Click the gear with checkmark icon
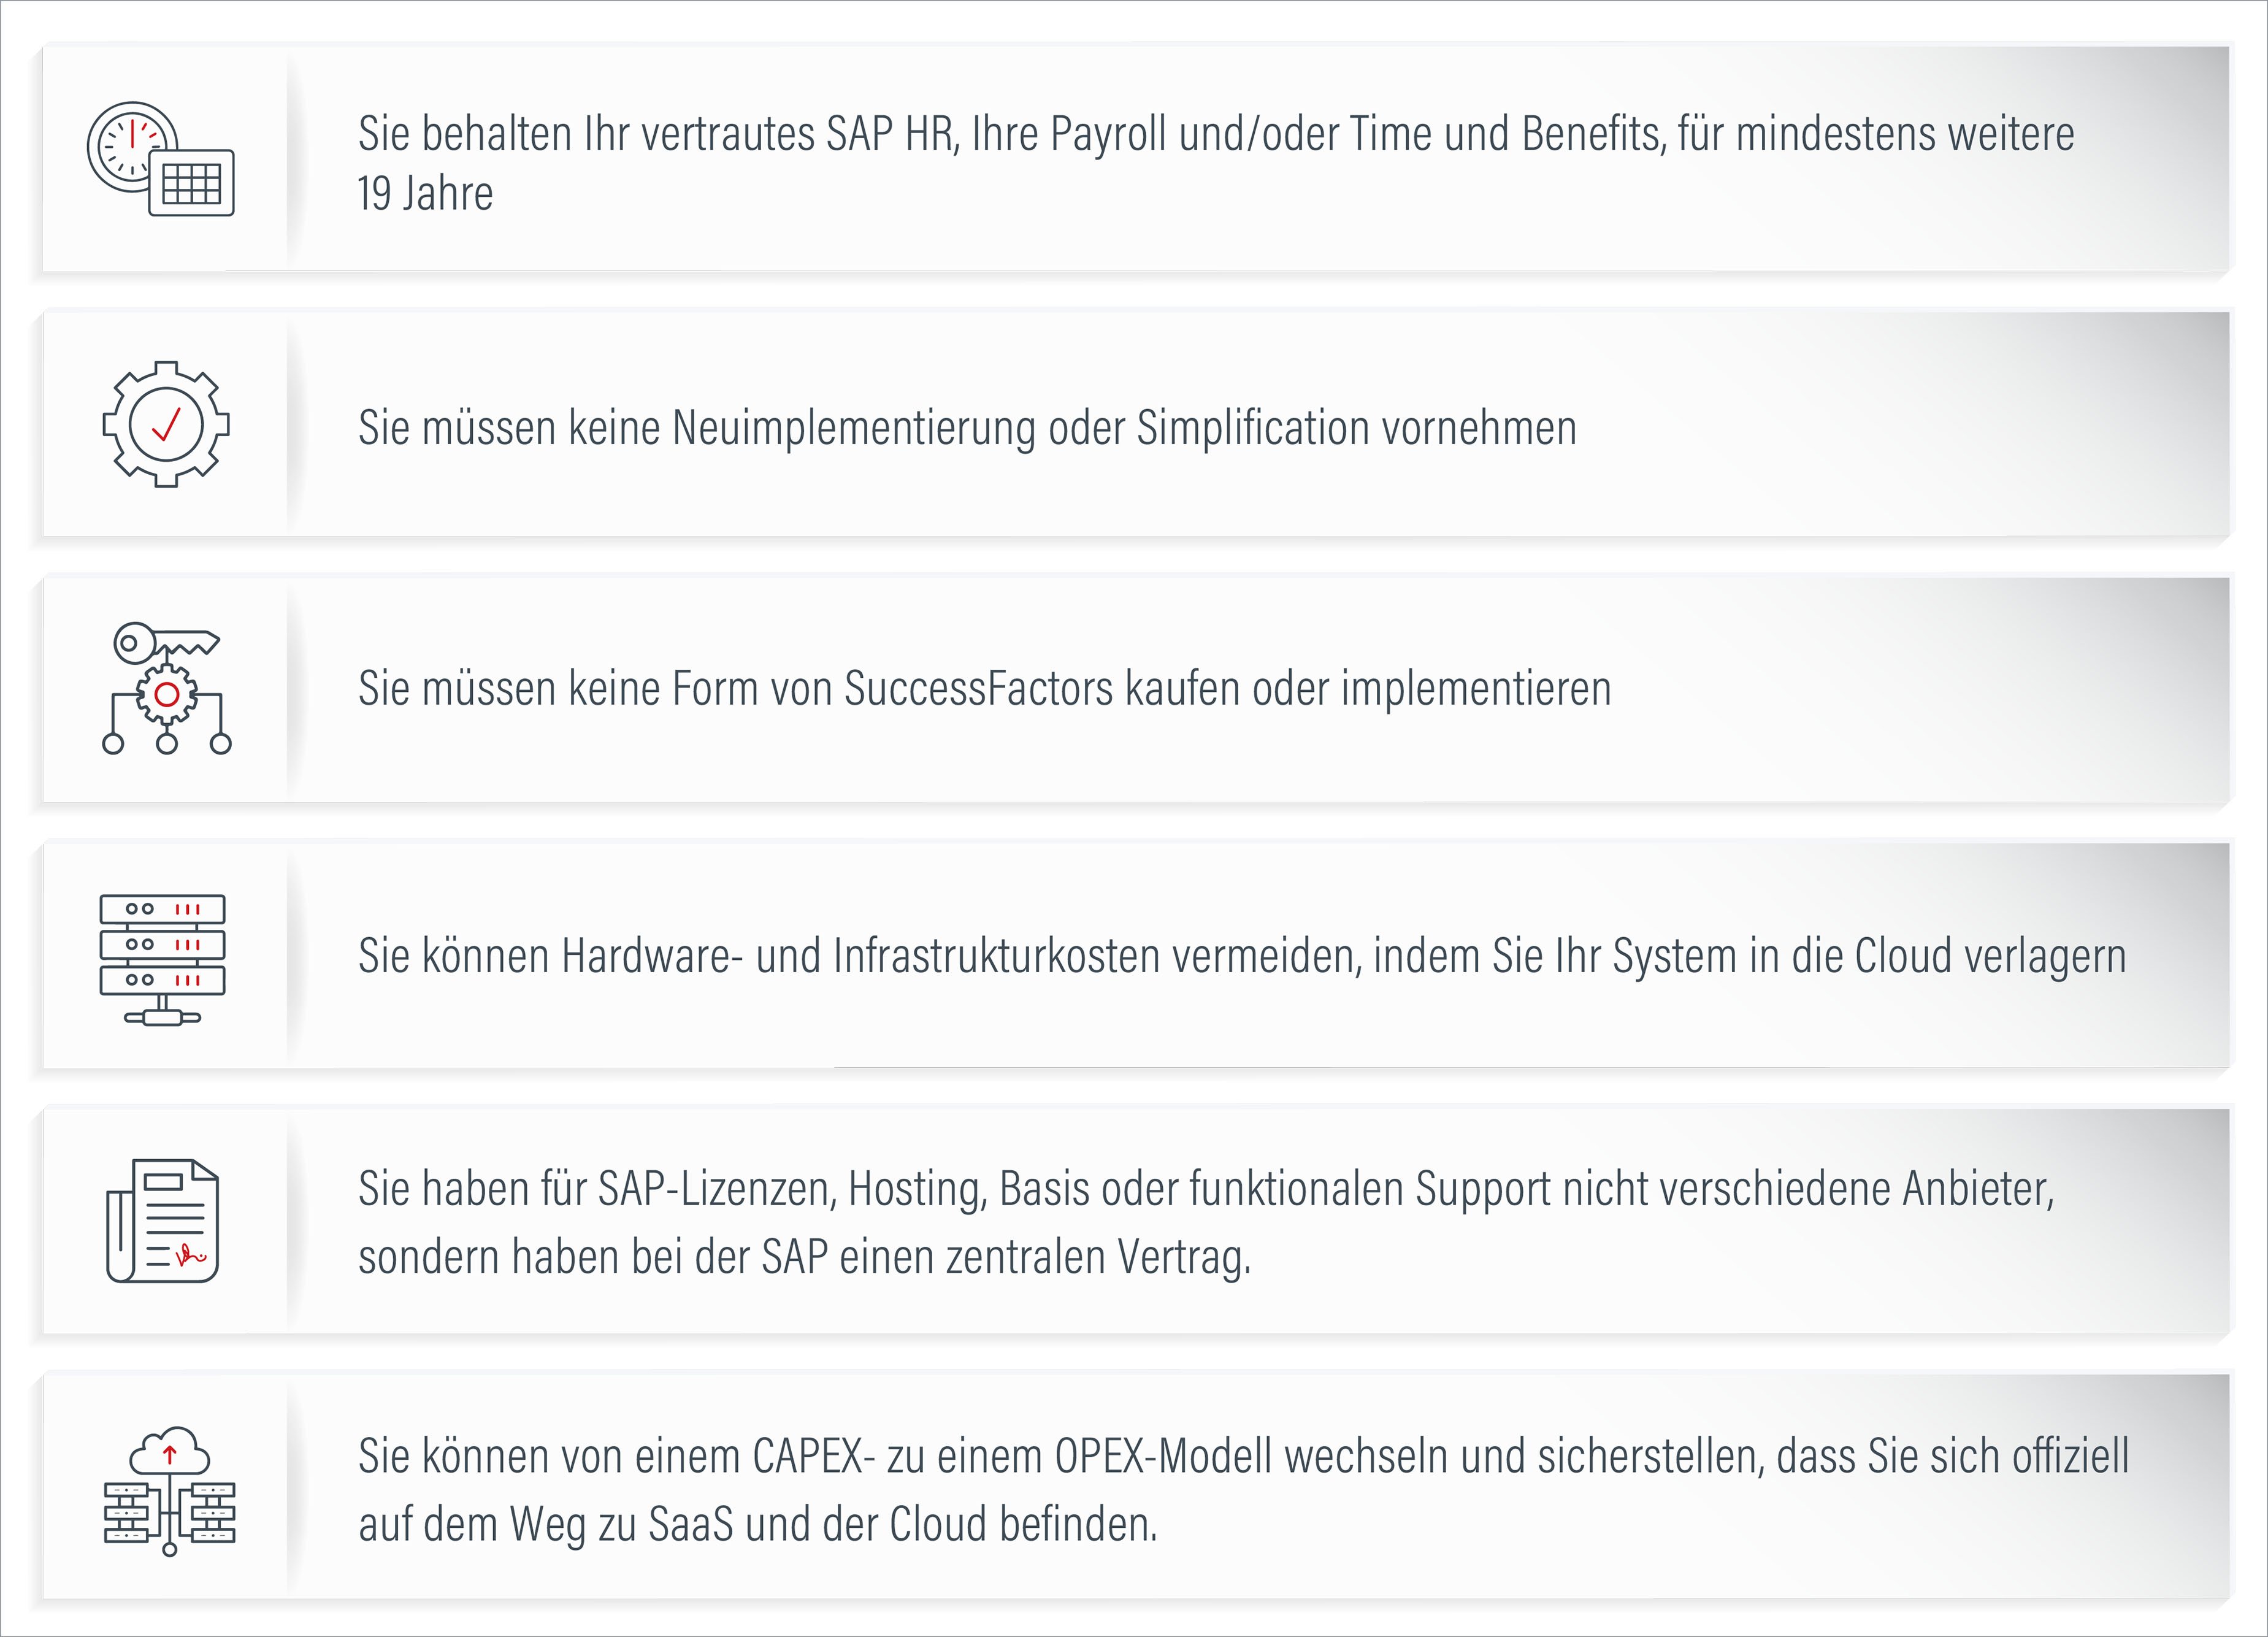This screenshot has width=2268, height=1637. point(166,424)
